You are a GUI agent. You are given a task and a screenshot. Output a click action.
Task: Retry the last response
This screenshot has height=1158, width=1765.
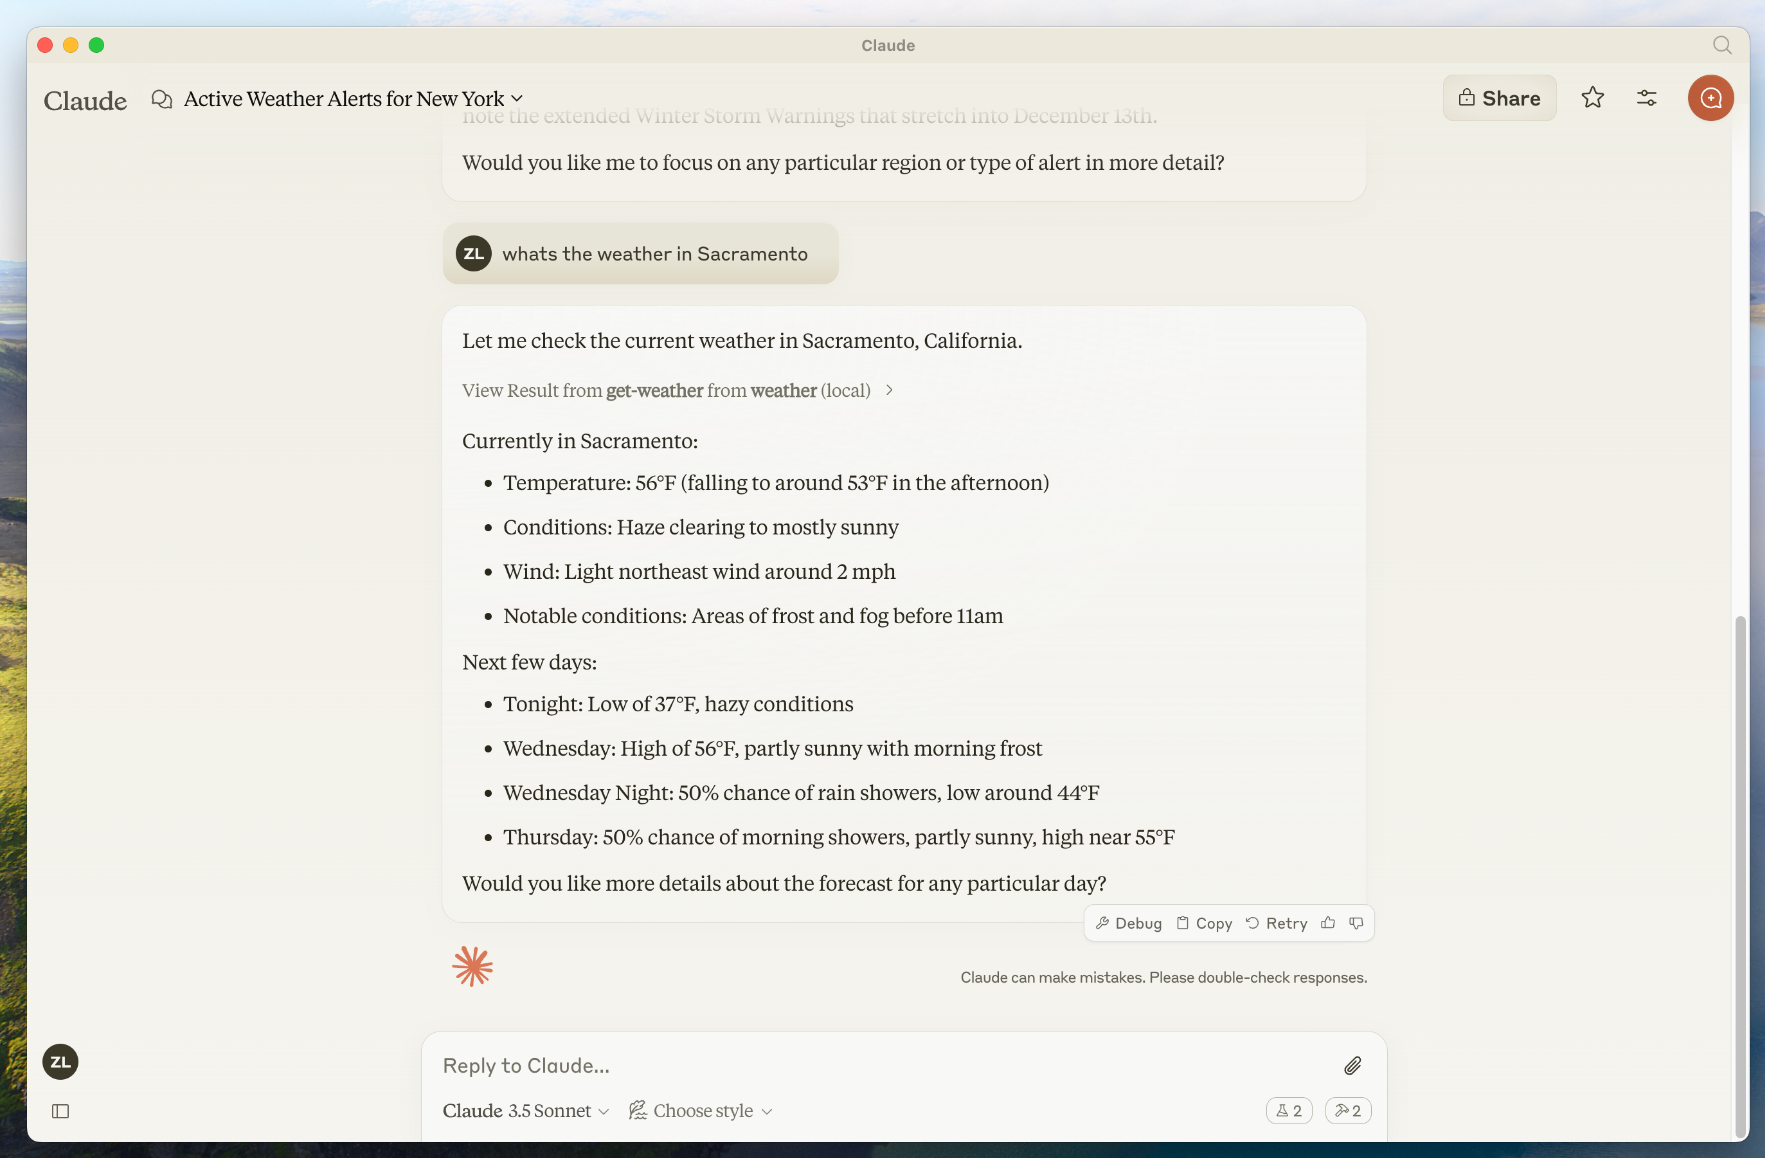point(1276,923)
